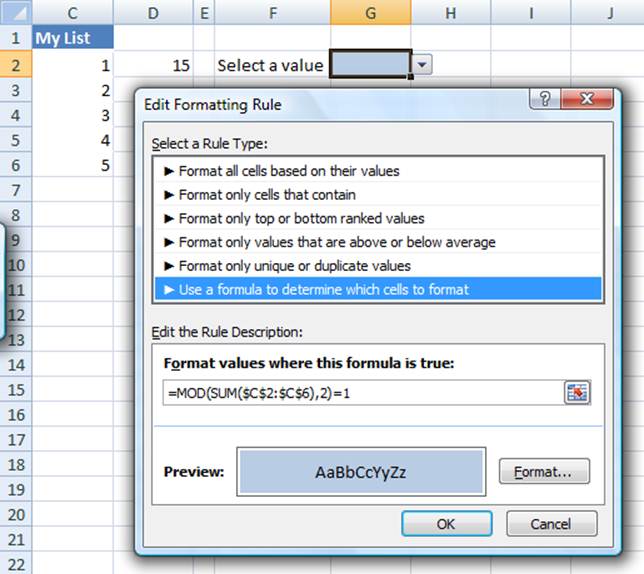Select 'Format only unique or duplicate values'

pos(294,266)
